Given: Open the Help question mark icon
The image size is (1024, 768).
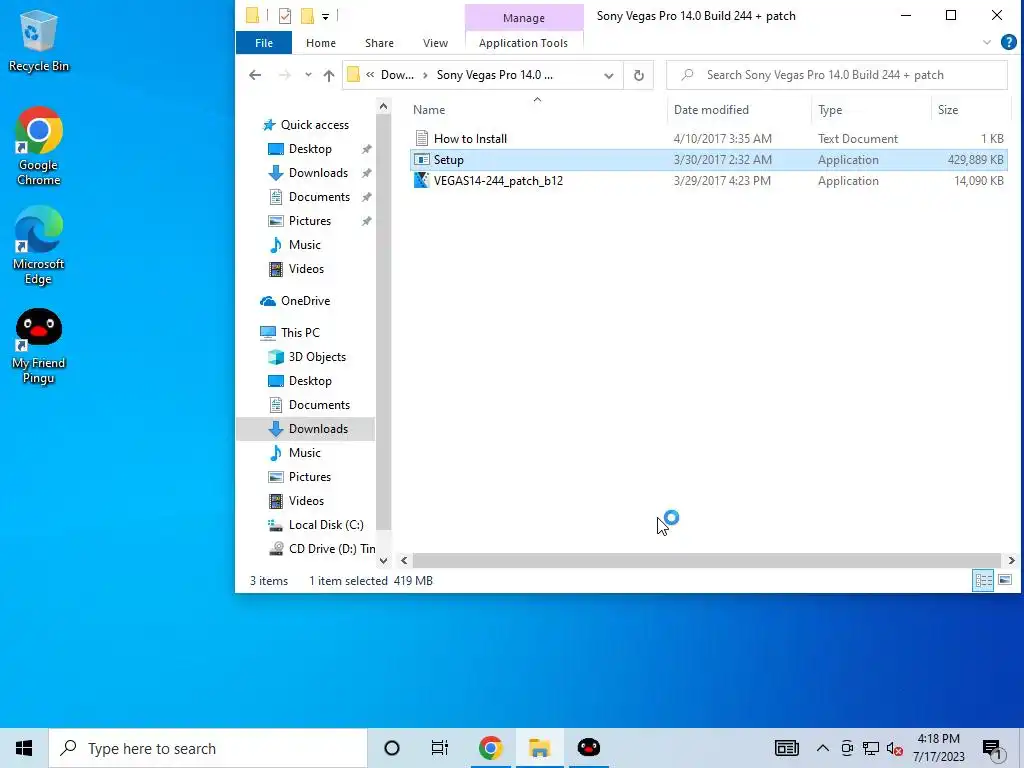Looking at the screenshot, I should click(x=1008, y=42).
